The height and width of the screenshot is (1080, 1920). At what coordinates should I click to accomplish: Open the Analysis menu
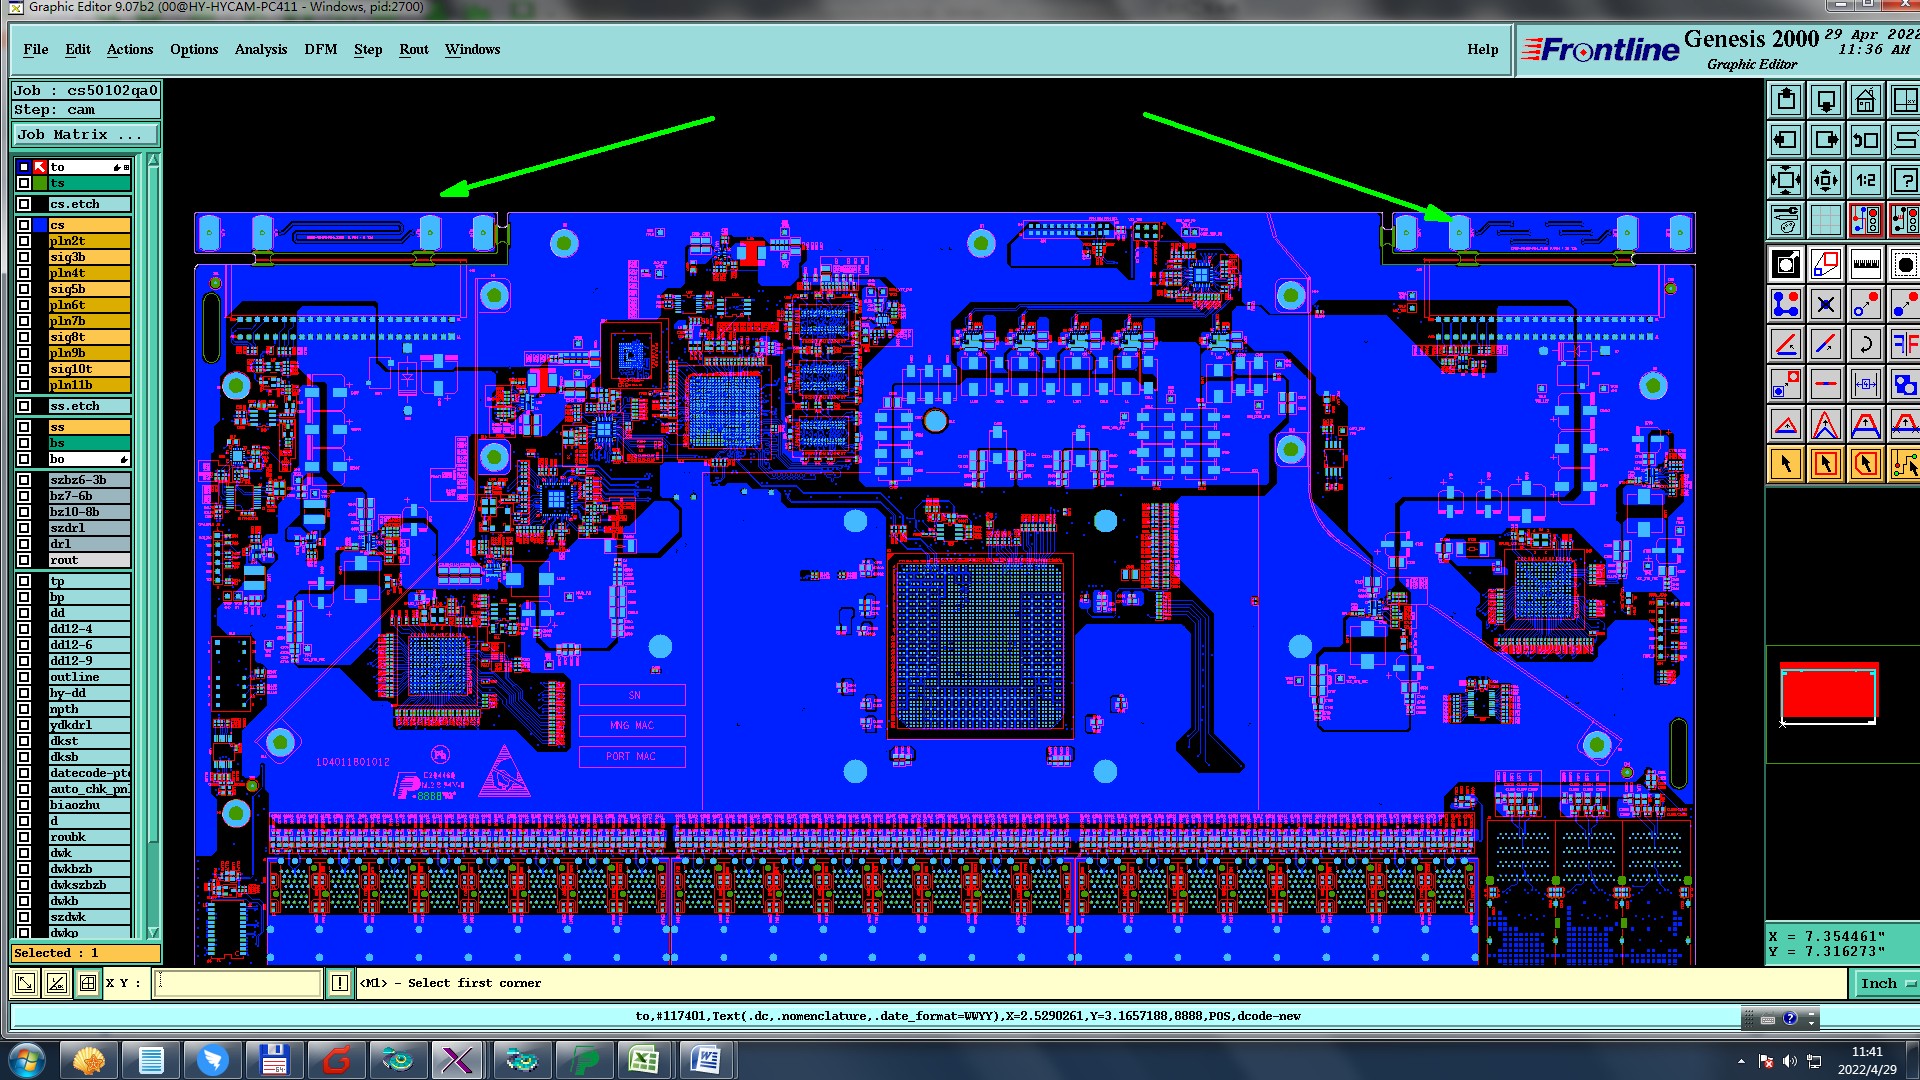point(260,49)
